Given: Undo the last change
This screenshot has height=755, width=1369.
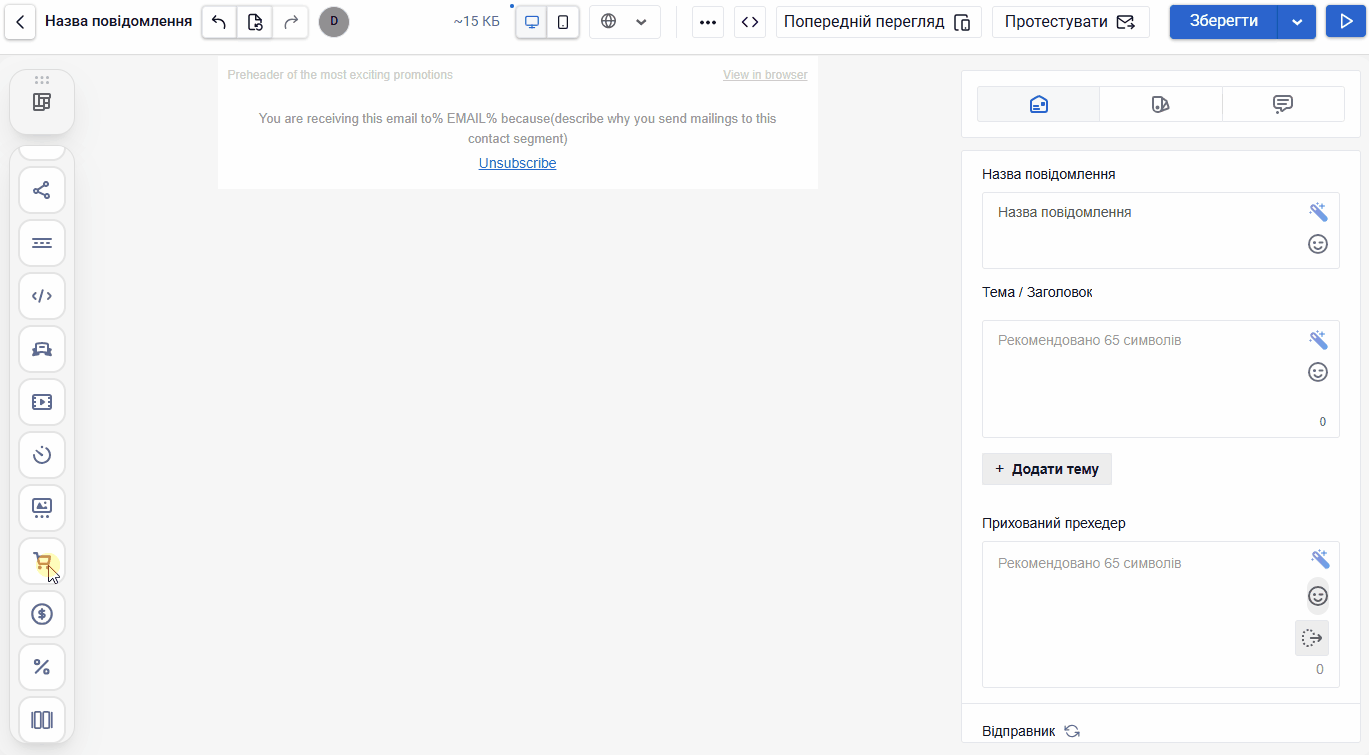Looking at the screenshot, I should click(219, 22).
